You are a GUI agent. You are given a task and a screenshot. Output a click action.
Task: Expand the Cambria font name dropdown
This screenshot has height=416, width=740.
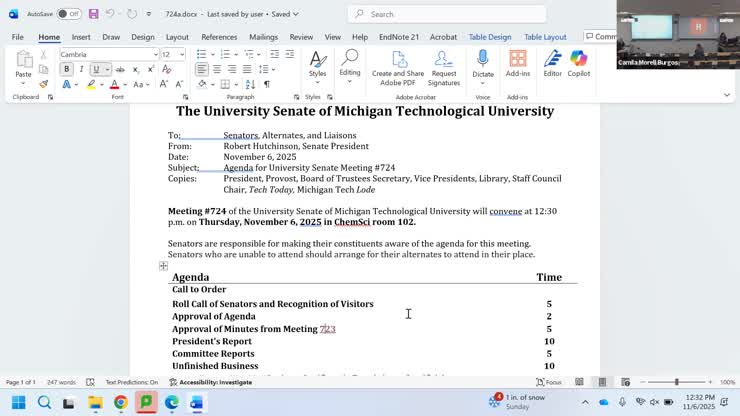pyautogui.click(x=155, y=54)
